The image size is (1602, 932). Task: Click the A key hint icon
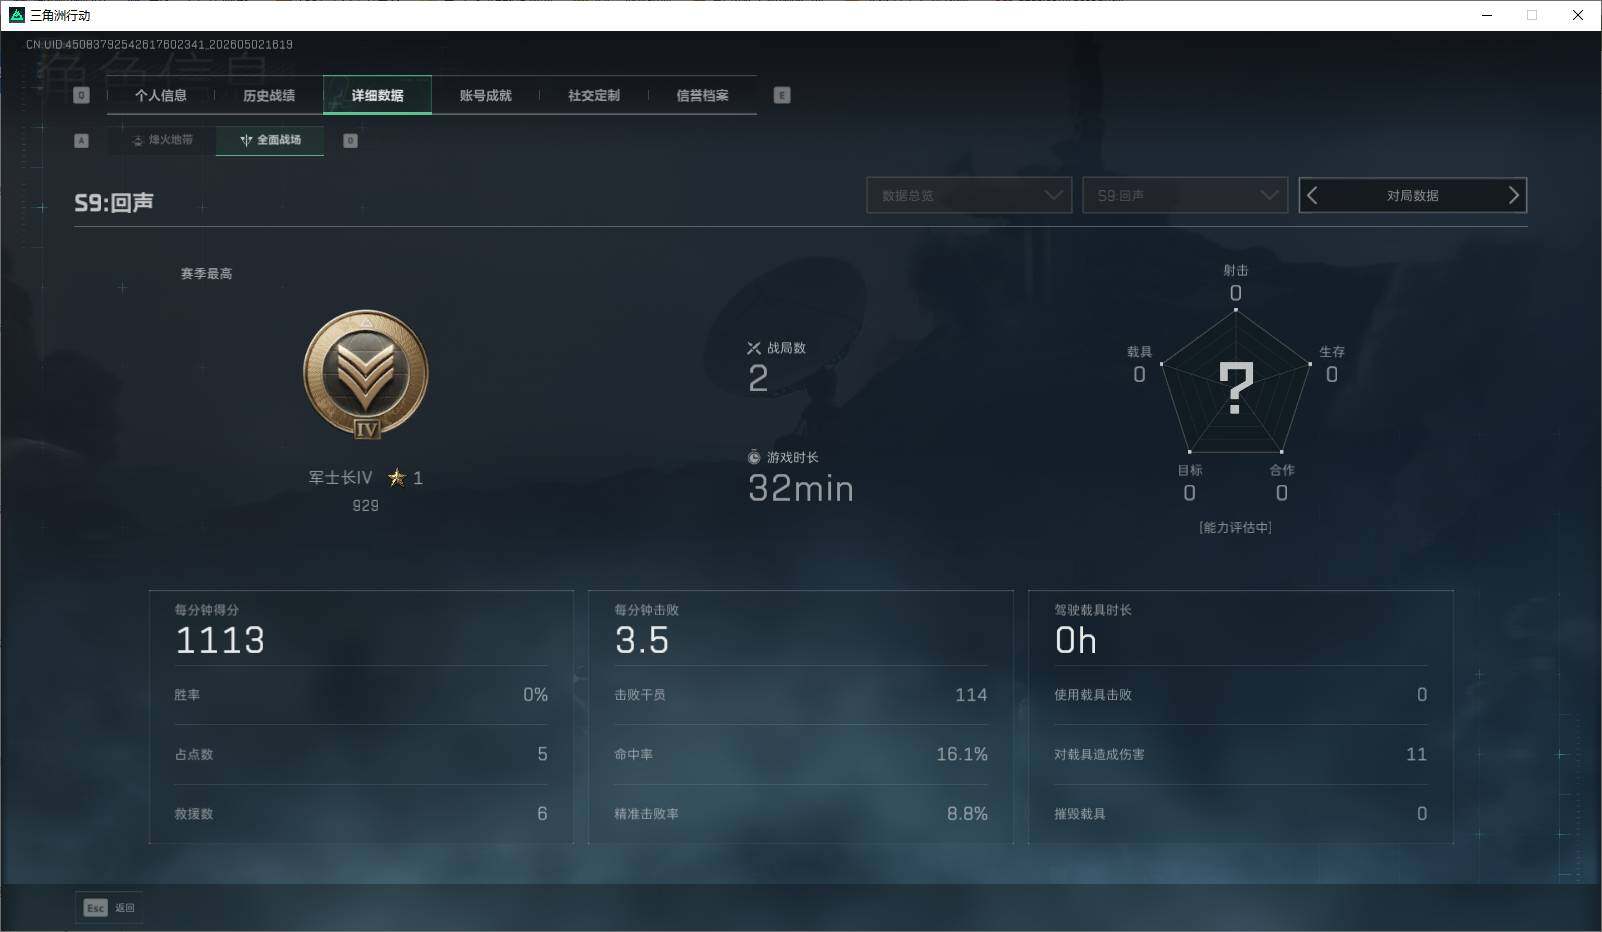[x=82, y=141]
